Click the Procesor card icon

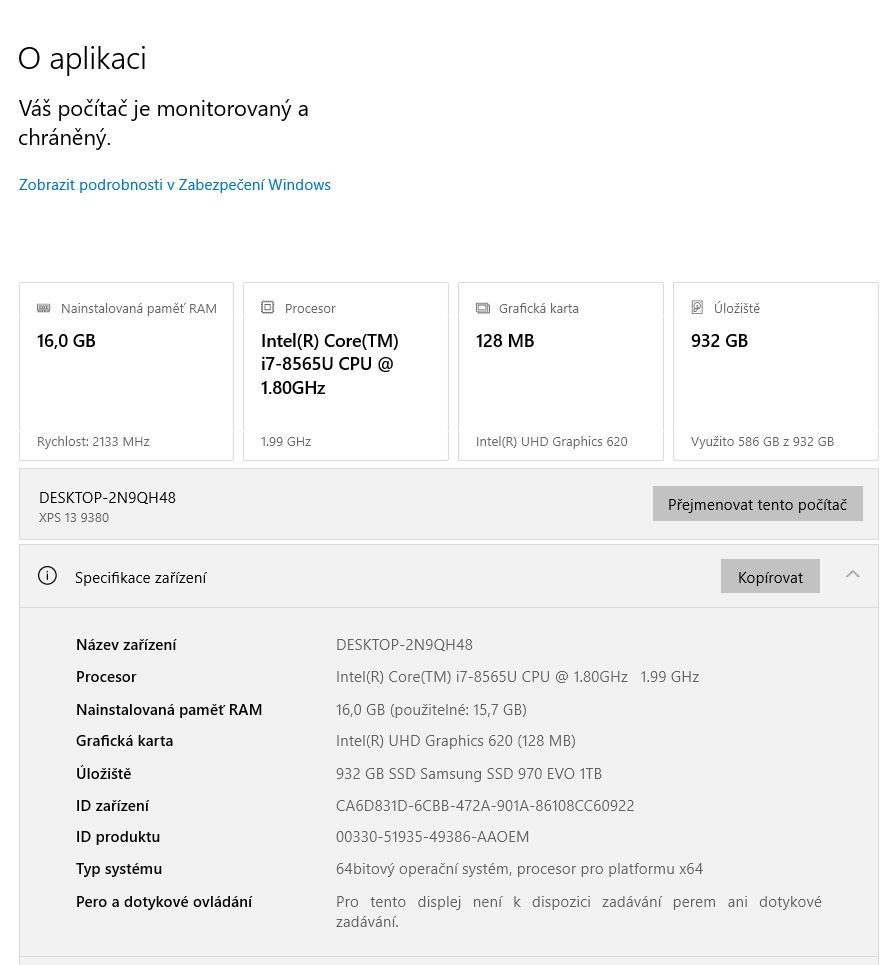tap(267, 307)
